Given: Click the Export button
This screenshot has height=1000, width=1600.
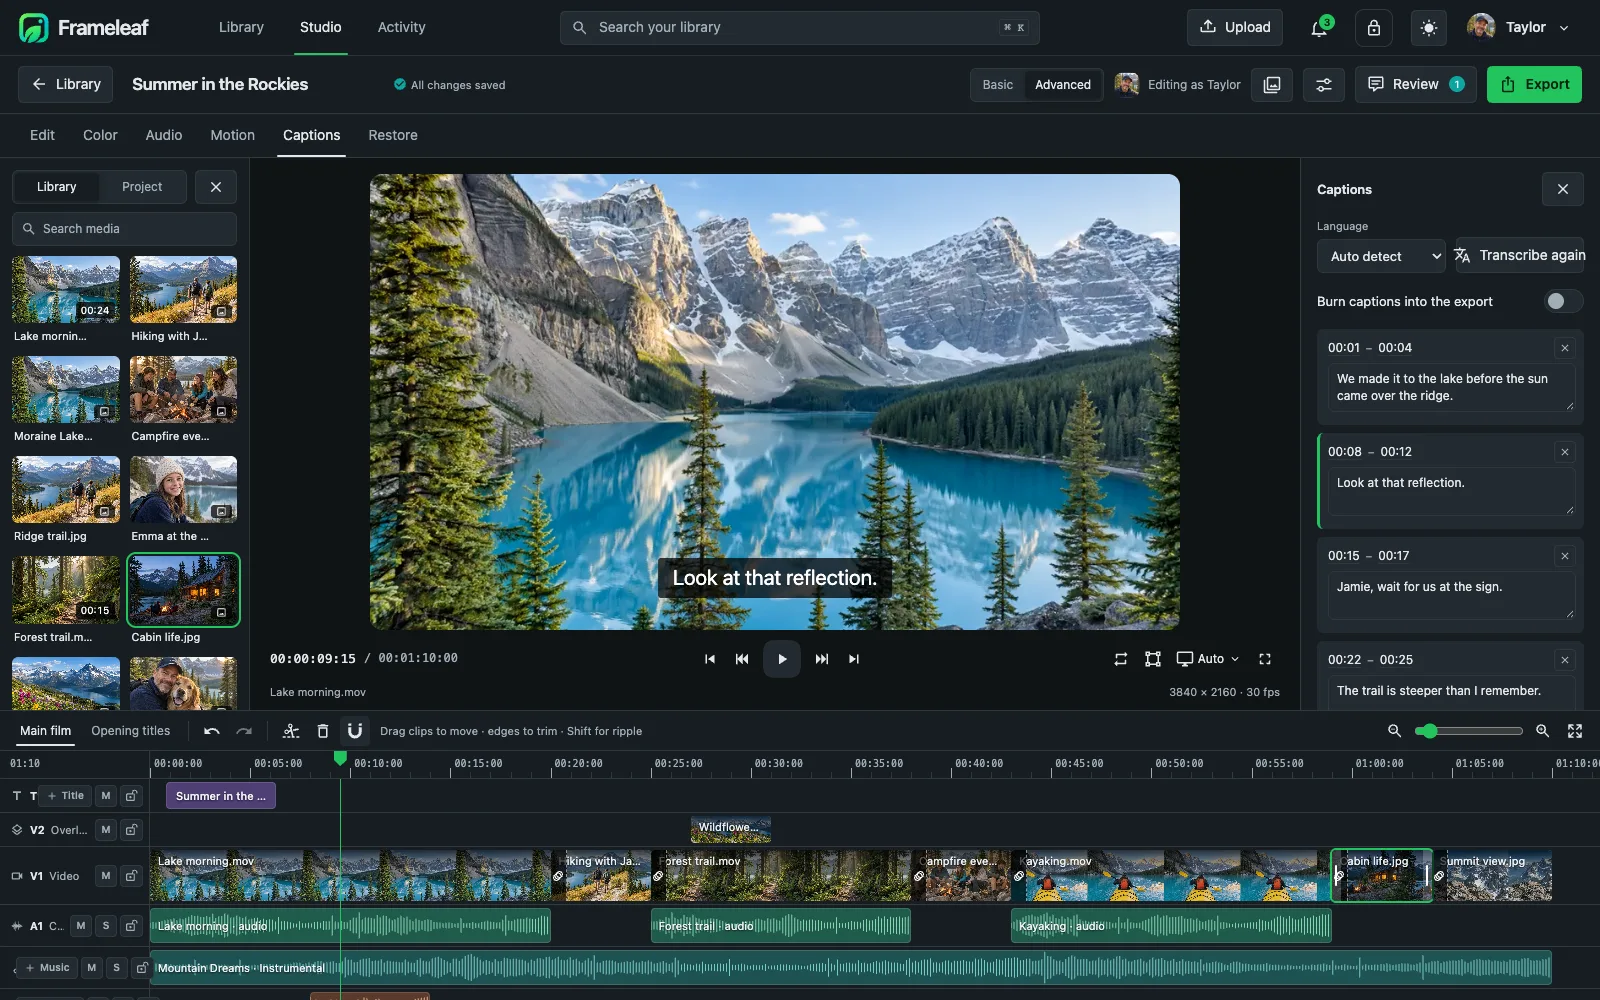Looking at the screenshot, I should coord(1534,85).
